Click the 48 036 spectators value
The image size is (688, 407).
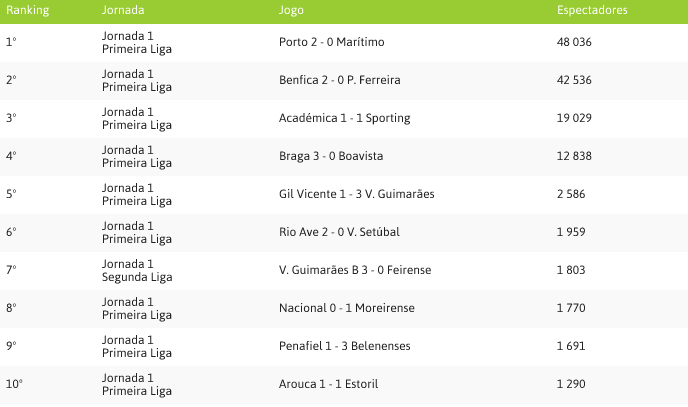coord(574,42)
